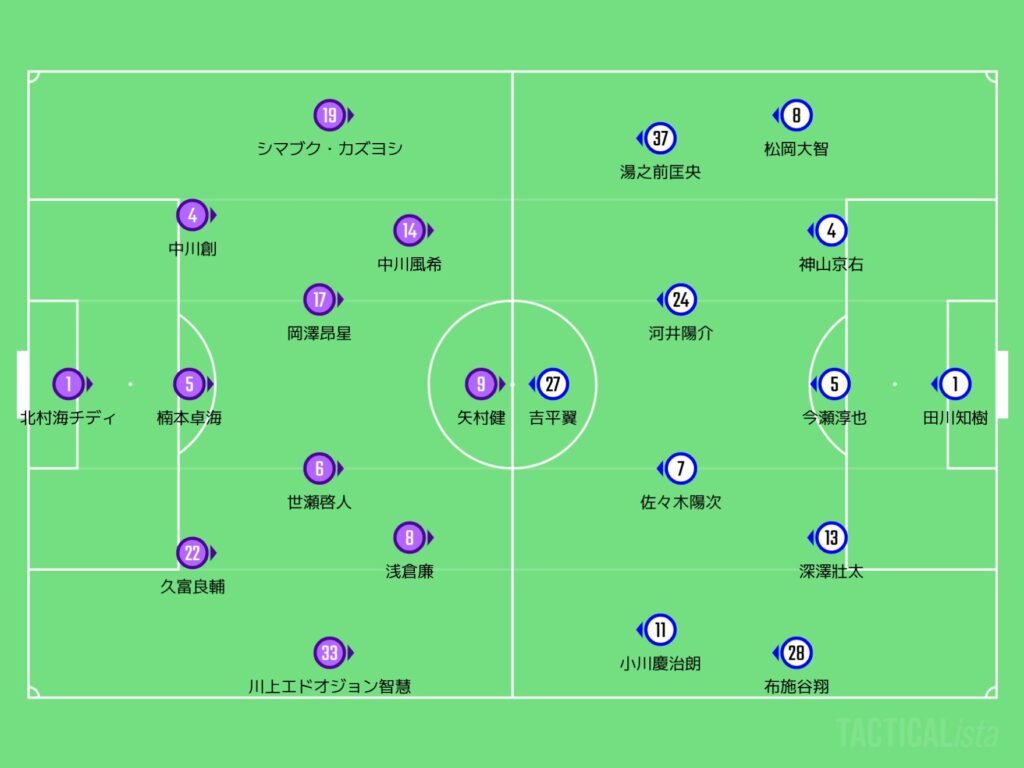Click white goalkeeper marker number 1
Image resolution: width=1024 pixels, height=768 pixels.
click(955, 384)
